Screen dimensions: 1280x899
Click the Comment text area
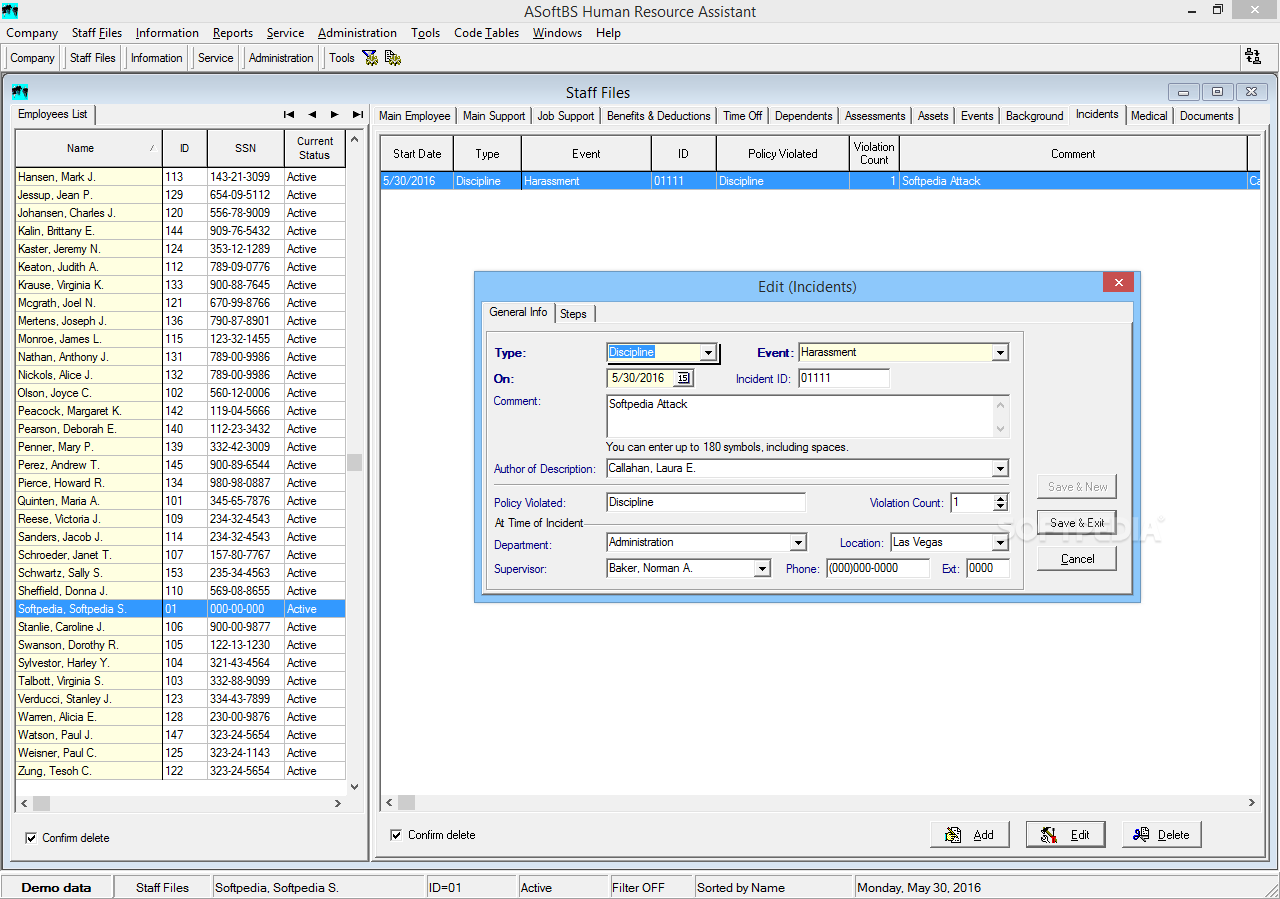(x=800, y=416)
